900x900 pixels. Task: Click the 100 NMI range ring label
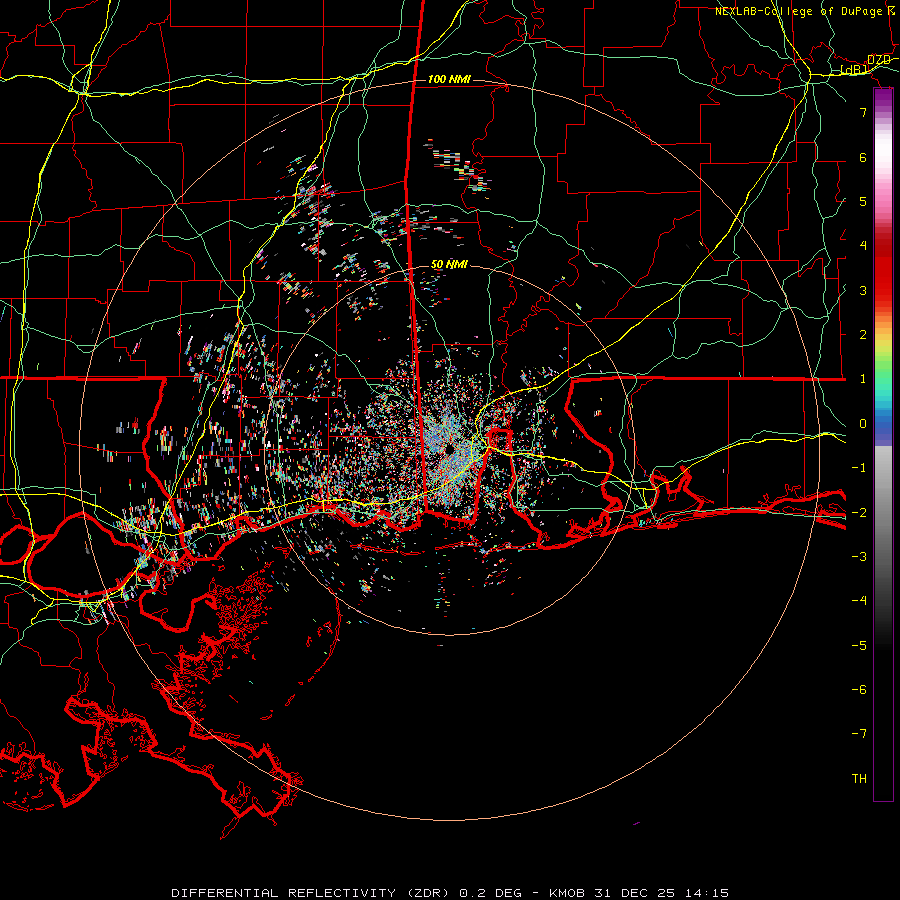(x=449, y=79)
